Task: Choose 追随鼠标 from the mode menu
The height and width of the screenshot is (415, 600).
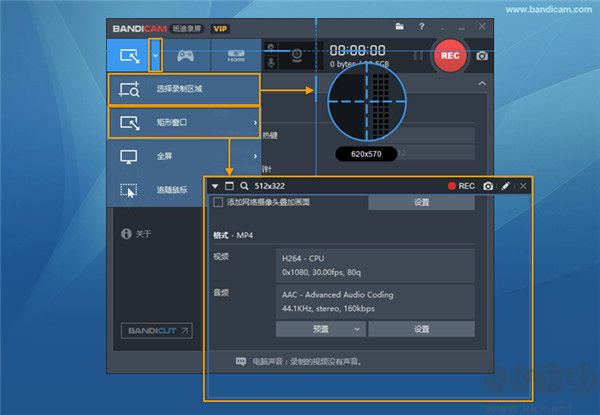Action: click(155, 190)
